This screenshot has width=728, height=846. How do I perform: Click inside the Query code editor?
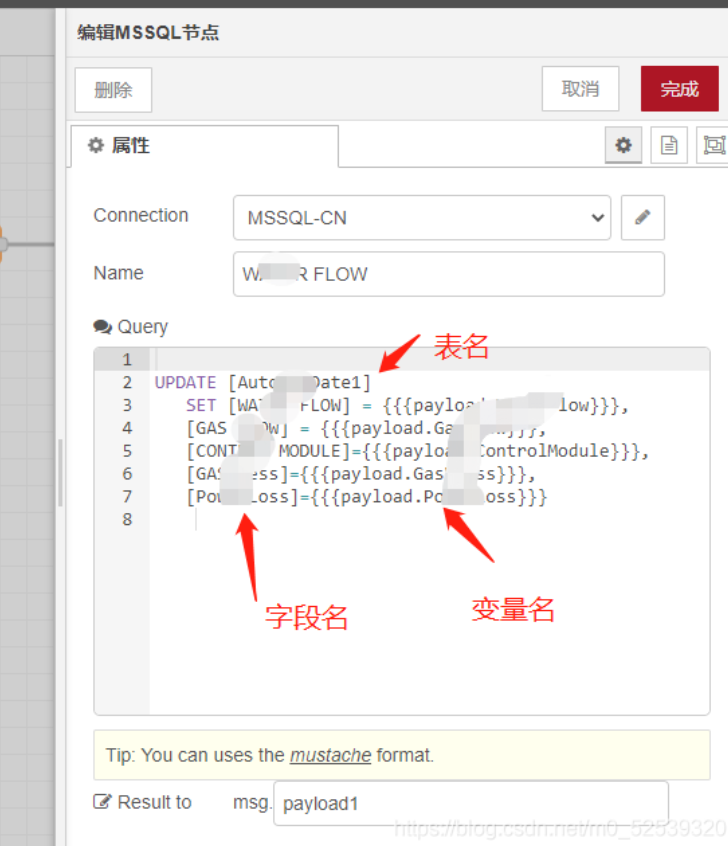point(402,531)
